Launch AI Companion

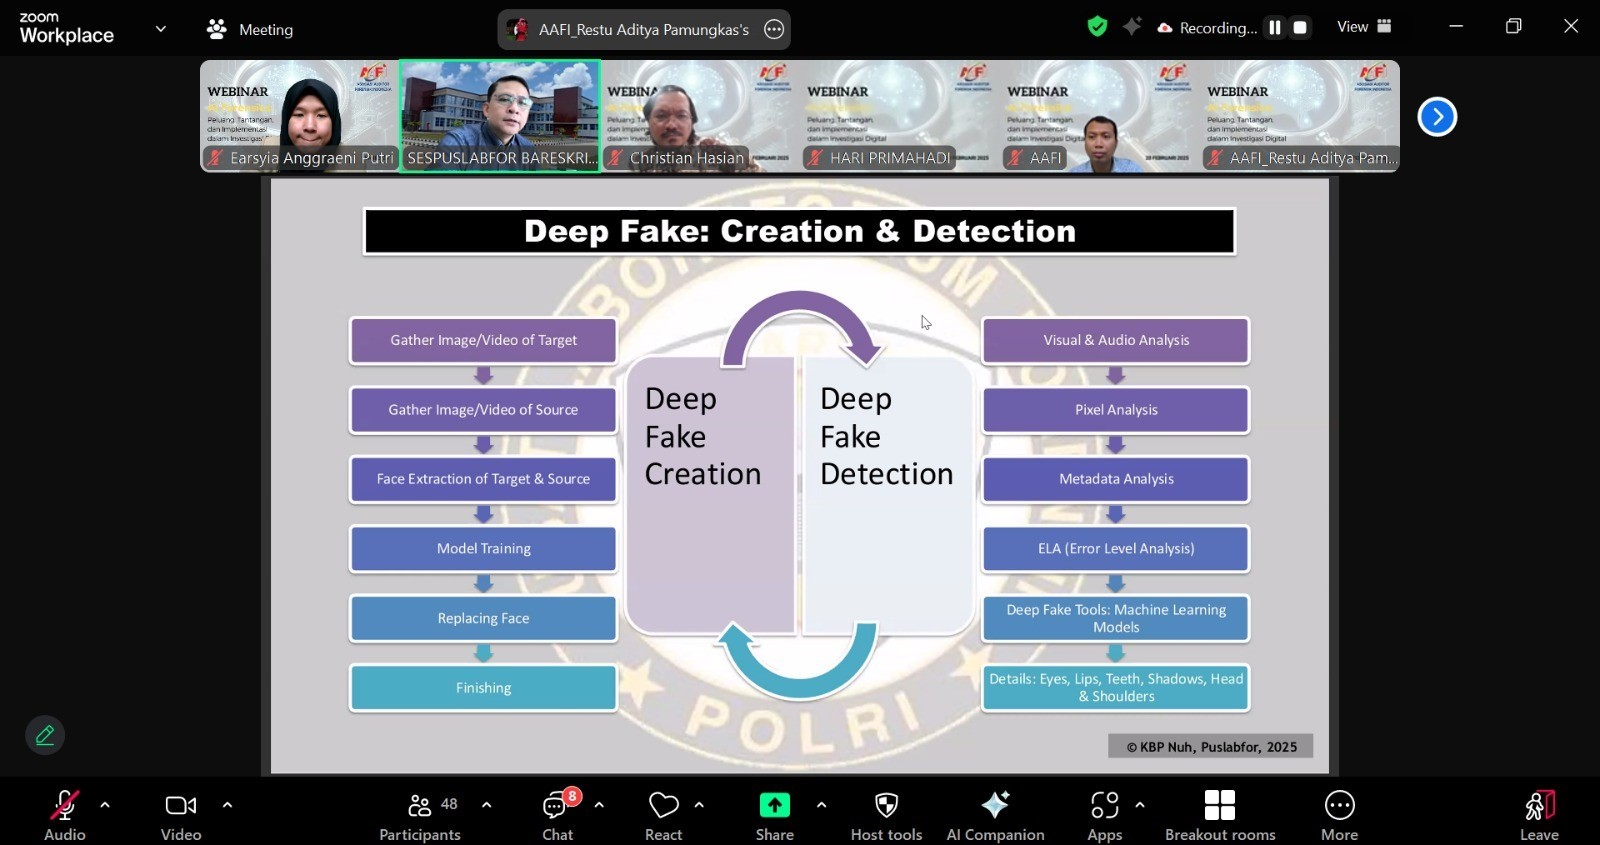click(x=995, y=815)
